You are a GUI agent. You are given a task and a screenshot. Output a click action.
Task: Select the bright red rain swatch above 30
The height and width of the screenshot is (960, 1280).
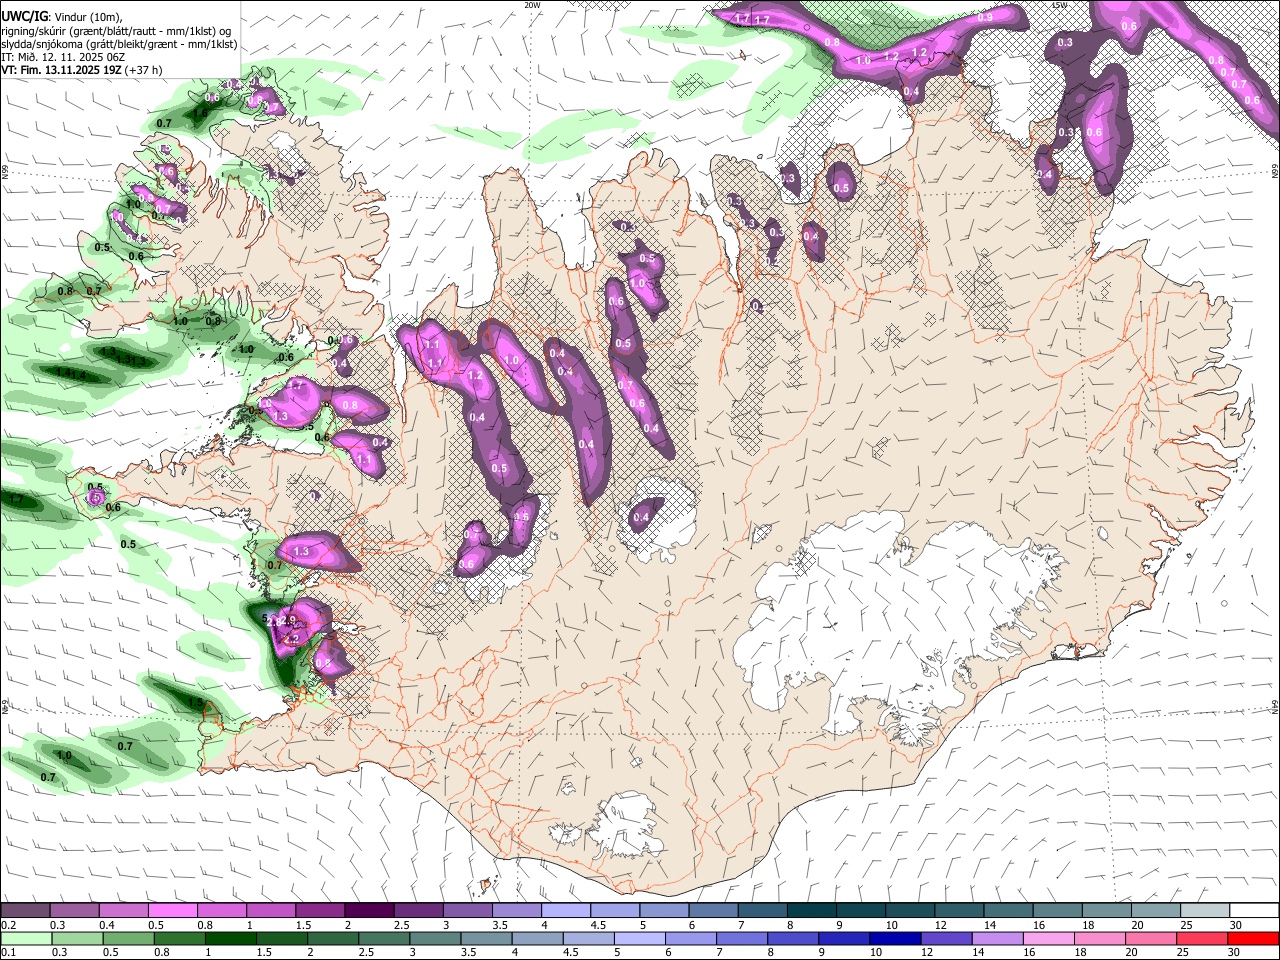[1254, 938]
